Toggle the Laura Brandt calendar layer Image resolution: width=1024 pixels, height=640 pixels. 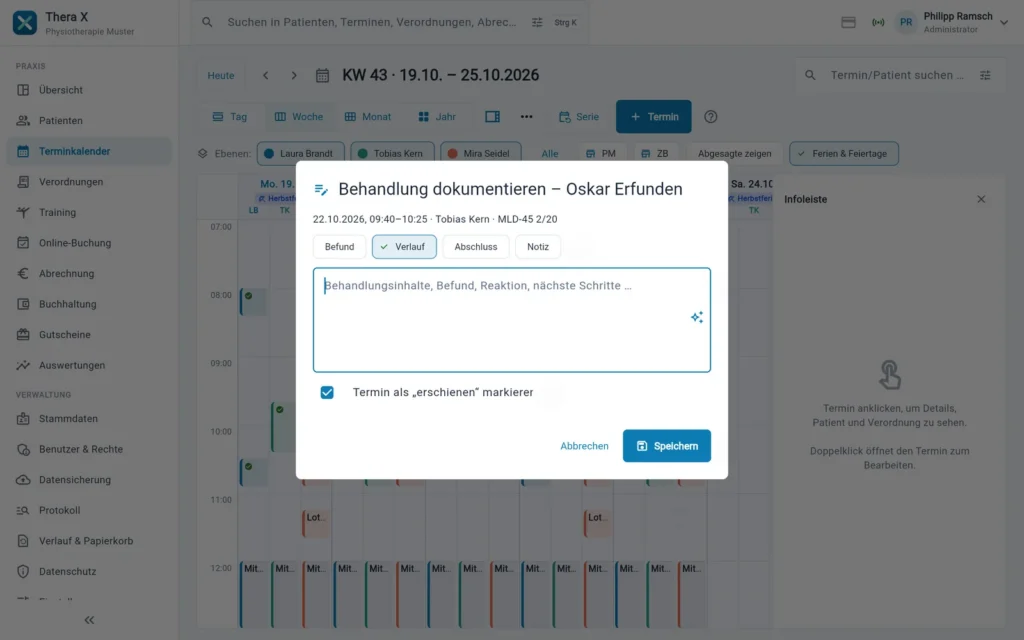pyautogui.click(x=300, y=153)
